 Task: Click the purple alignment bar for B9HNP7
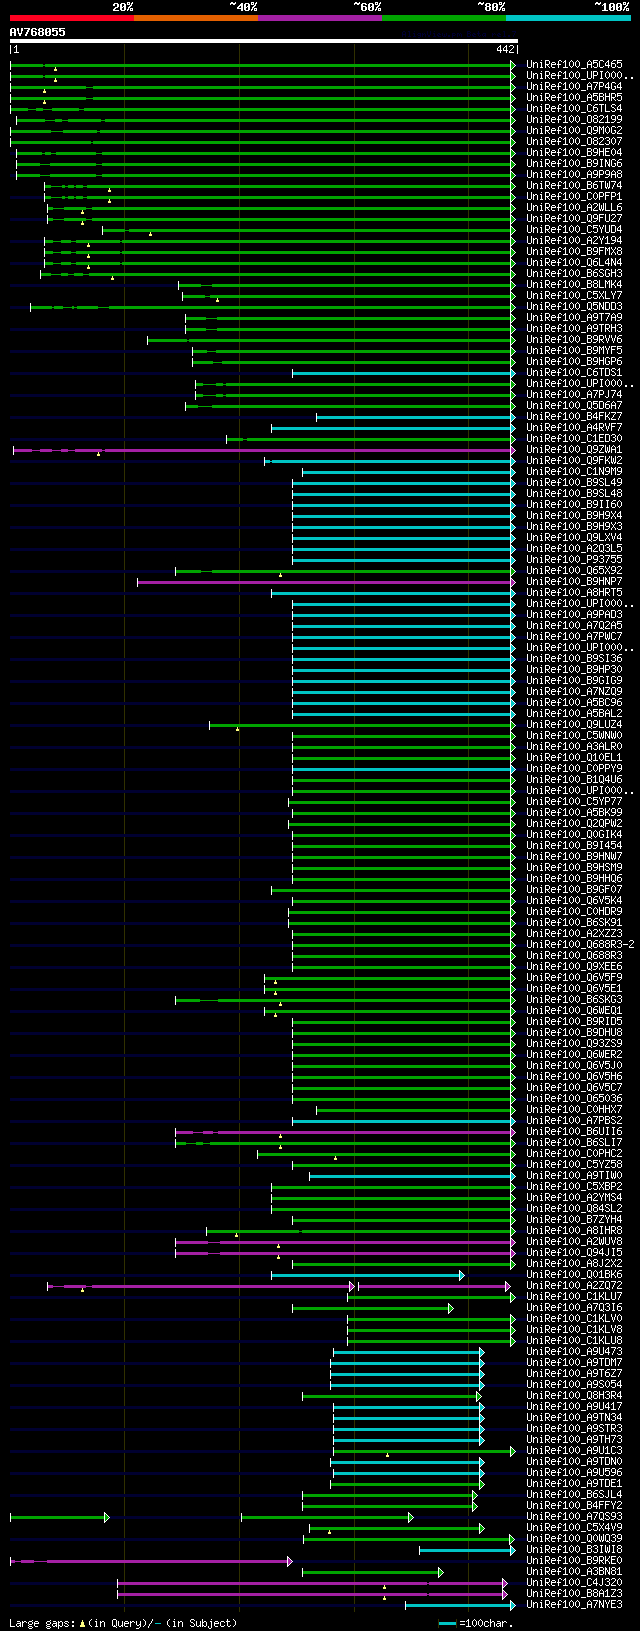(326, 582)
